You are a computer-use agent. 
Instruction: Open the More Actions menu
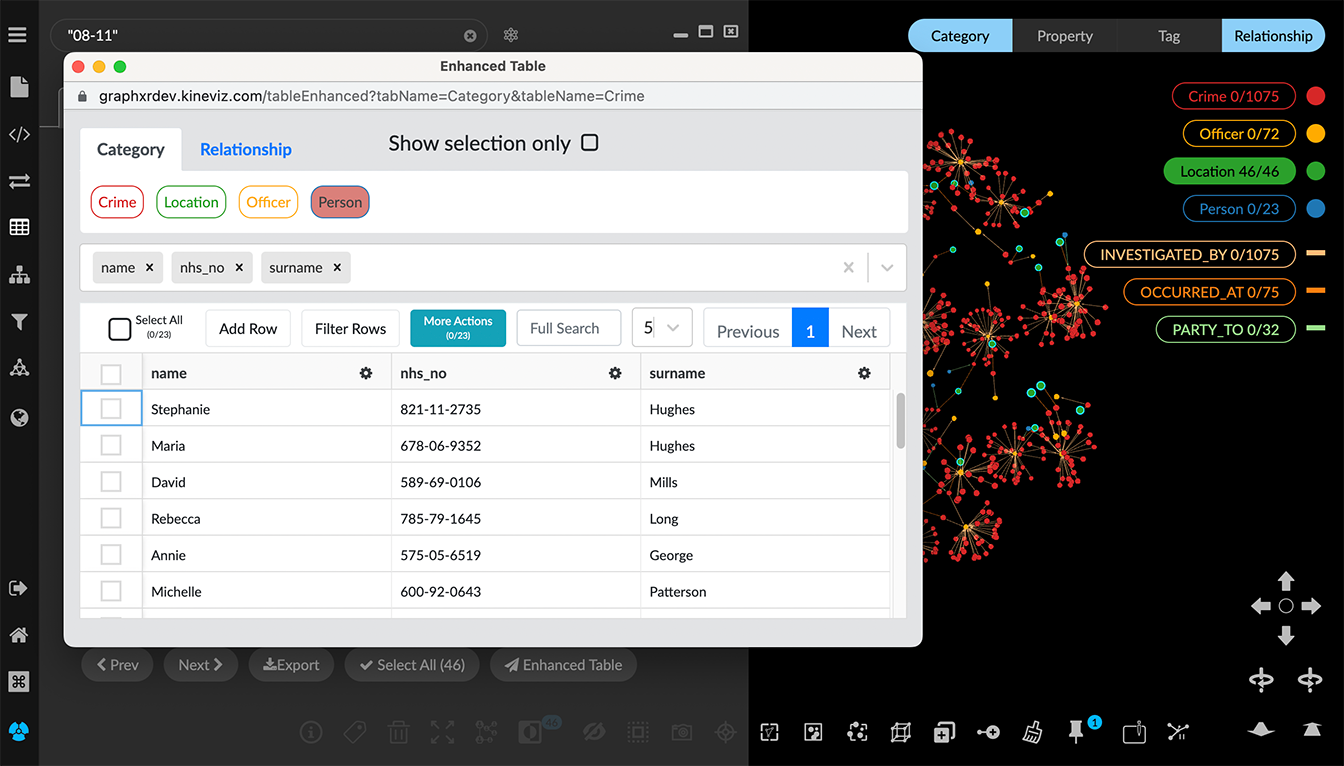point(458,328)
